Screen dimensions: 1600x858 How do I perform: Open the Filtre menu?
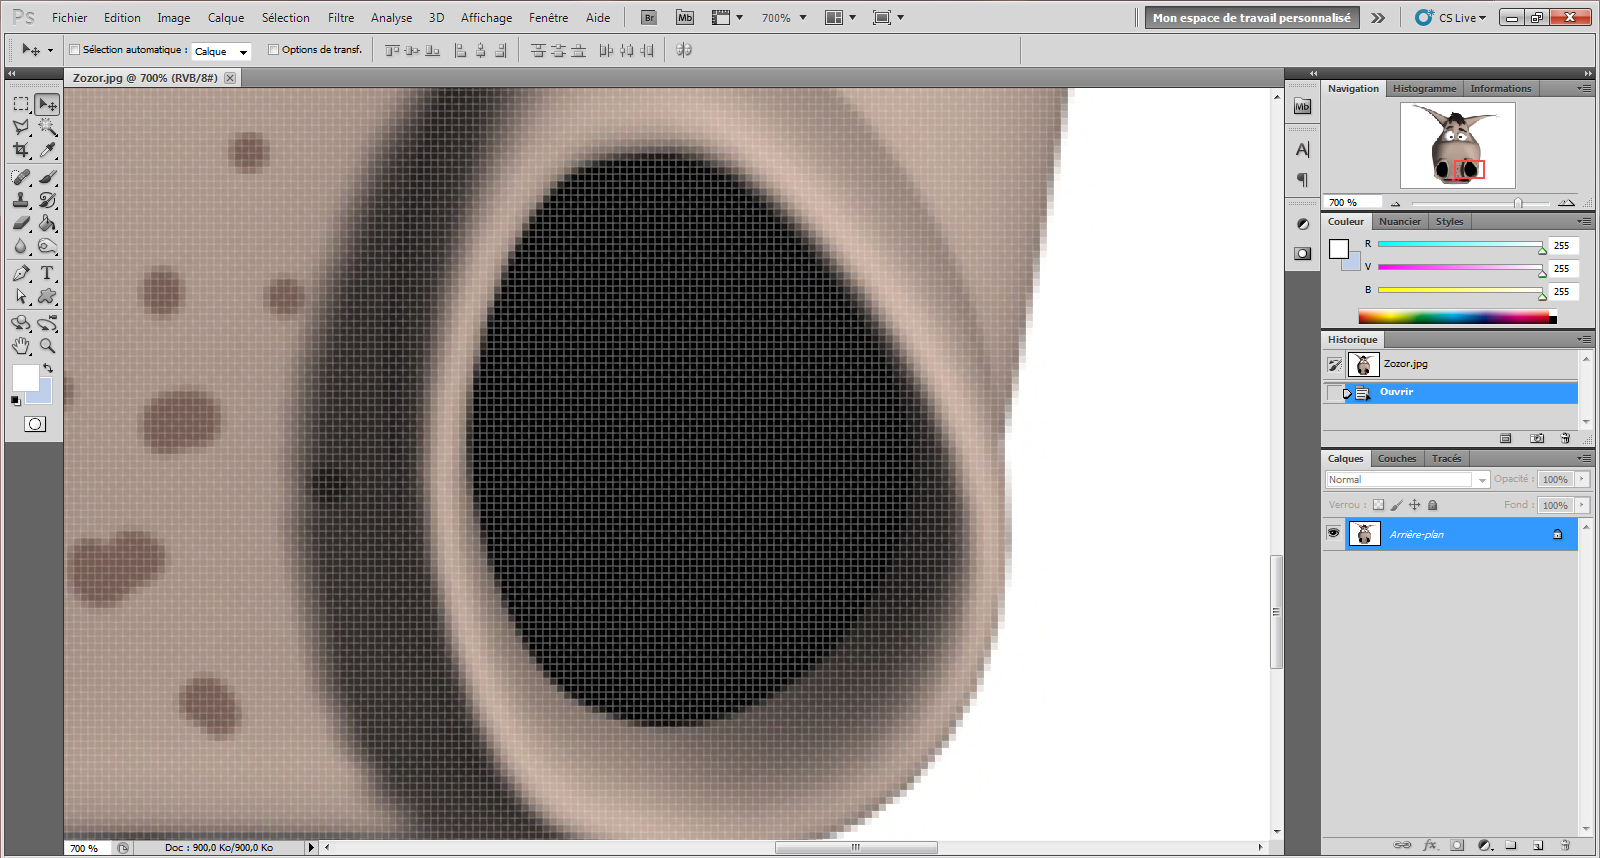pos(341,18)
